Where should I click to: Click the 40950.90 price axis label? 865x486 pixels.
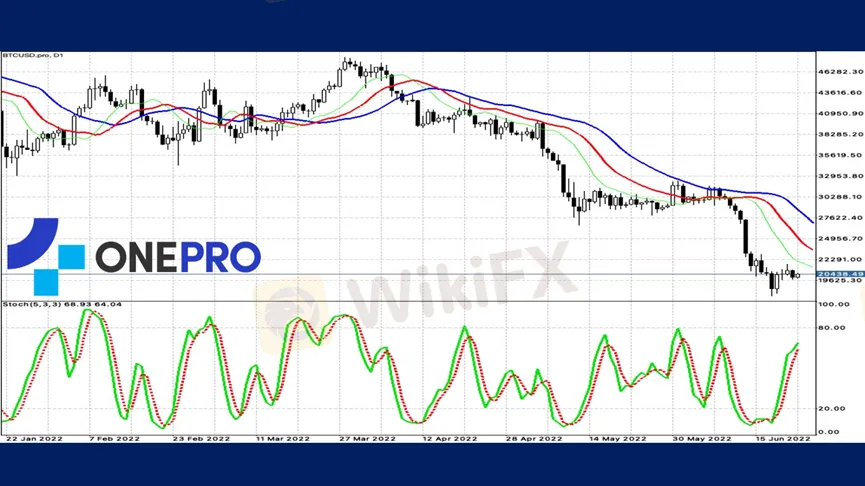point(838,113)
